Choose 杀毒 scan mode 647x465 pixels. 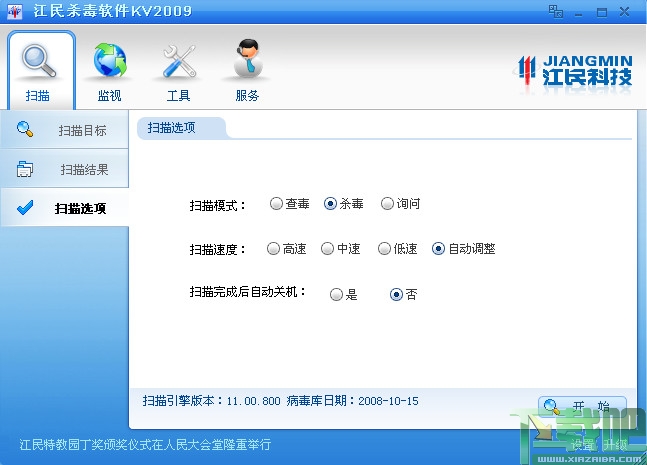tap(343, 203)
